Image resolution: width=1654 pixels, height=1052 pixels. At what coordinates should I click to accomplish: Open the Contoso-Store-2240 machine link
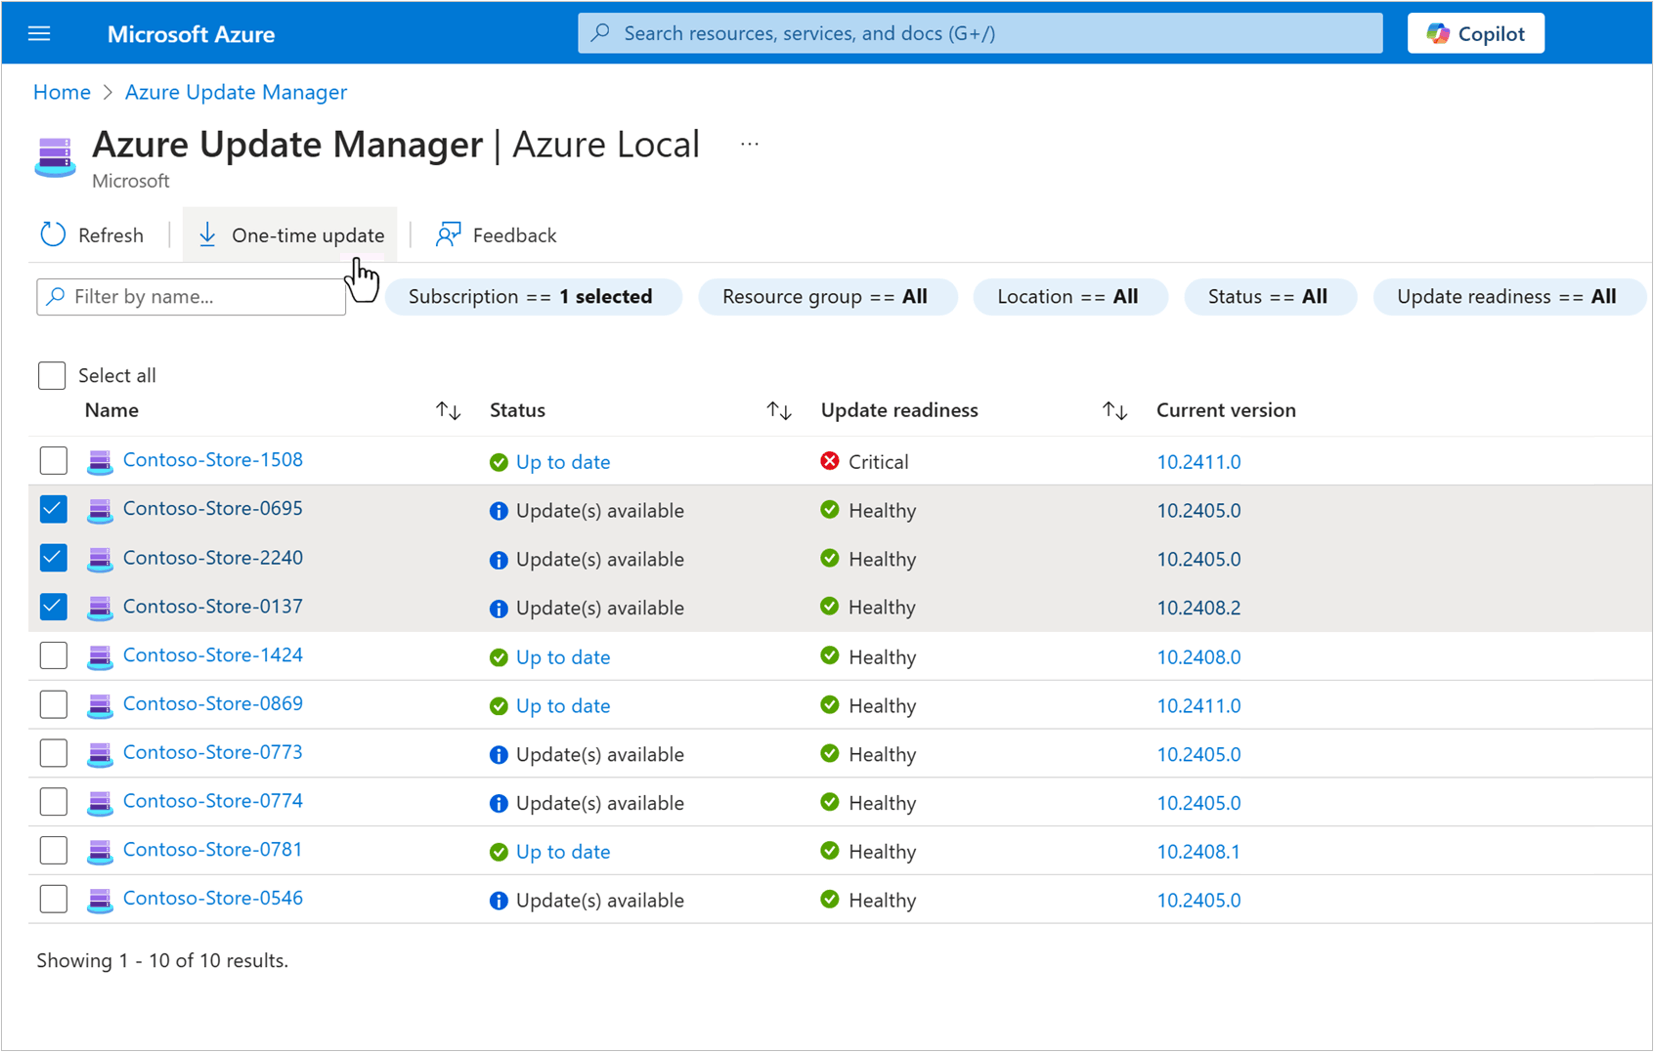tap(212, 558)
